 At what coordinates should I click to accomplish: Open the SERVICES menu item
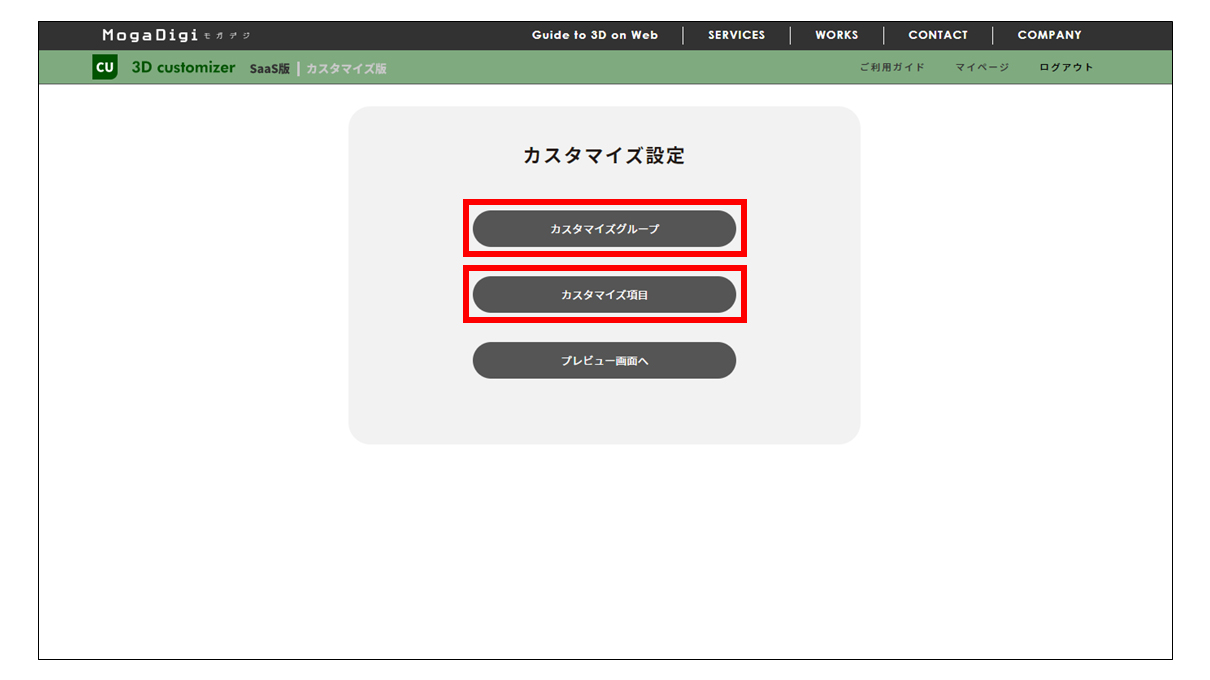(x=736, y=35)
